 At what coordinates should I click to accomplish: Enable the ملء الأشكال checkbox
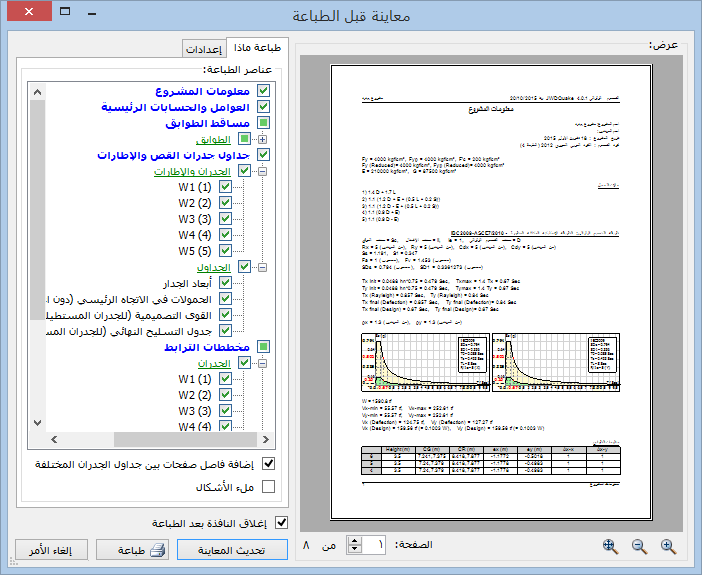click(x=267, y=487)
